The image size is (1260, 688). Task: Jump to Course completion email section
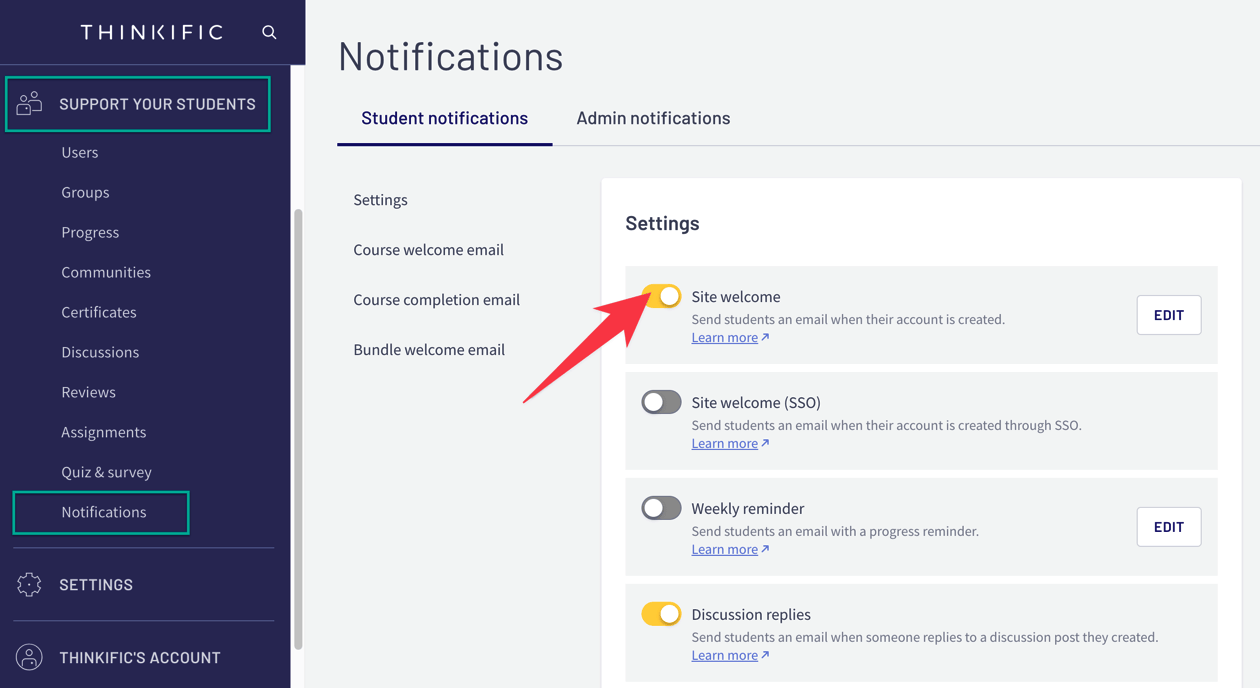point(436,300)
